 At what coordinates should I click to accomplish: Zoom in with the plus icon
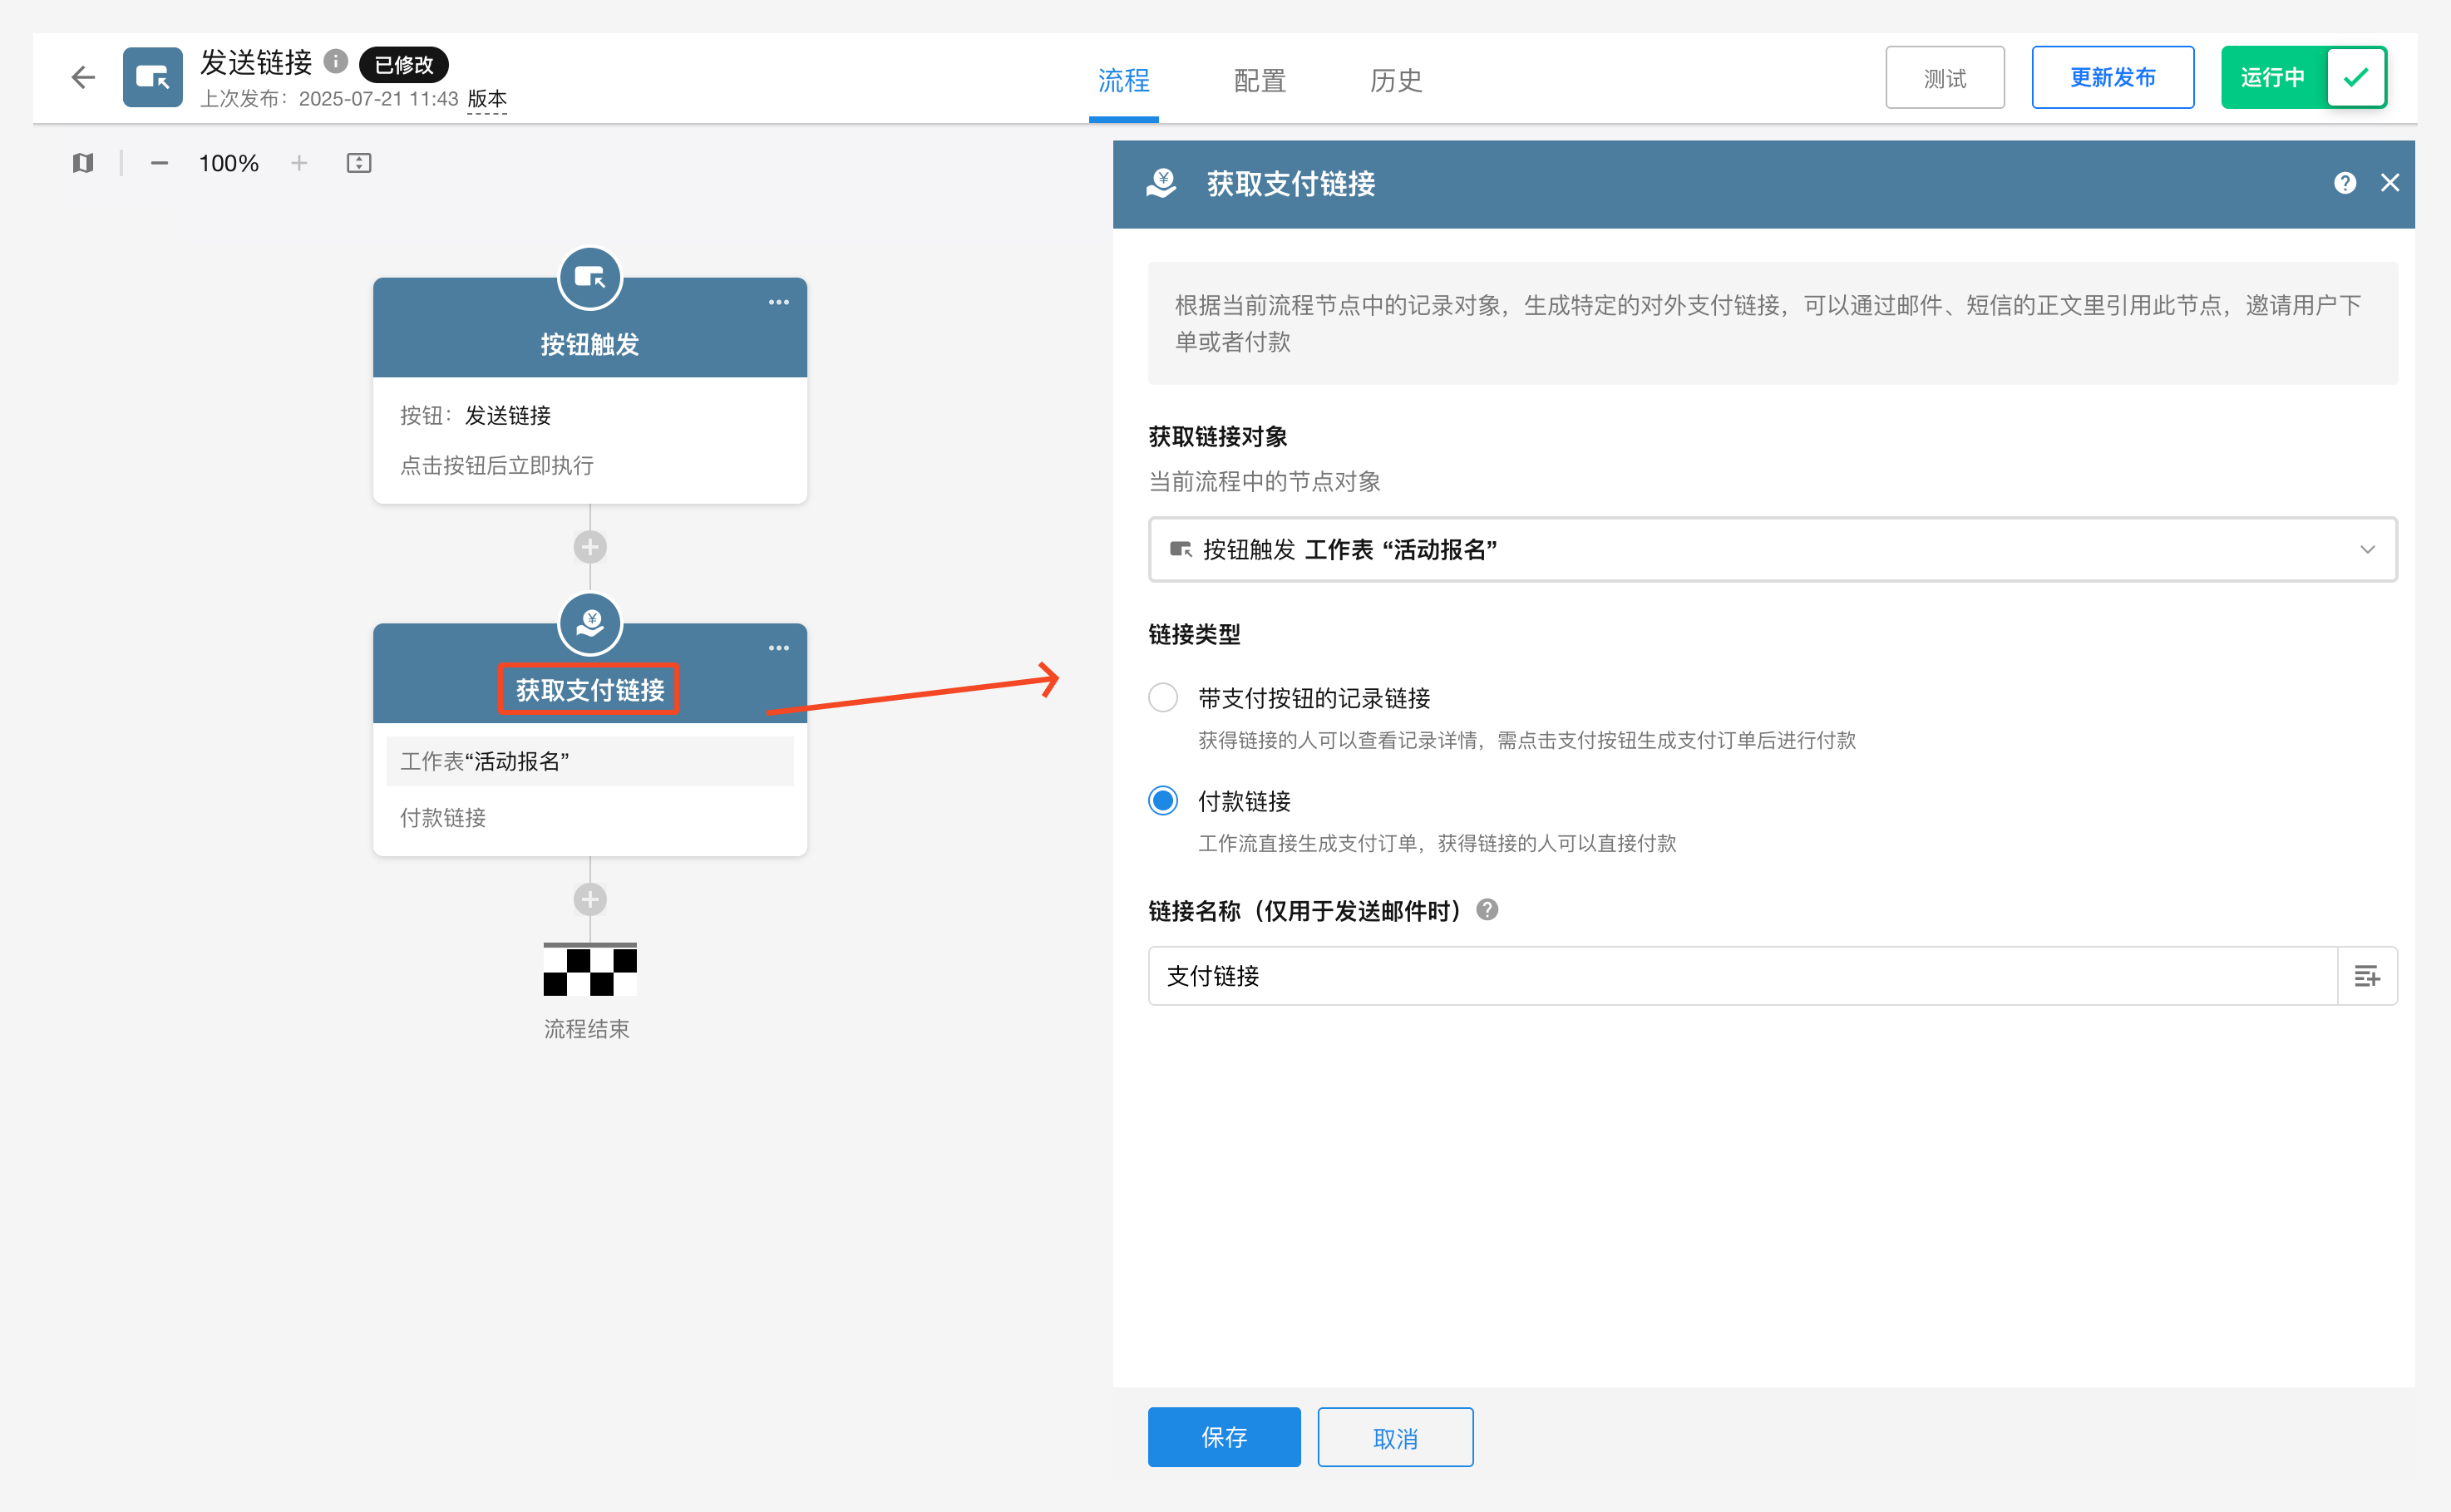pyautogui.click(x=299, y=163)
